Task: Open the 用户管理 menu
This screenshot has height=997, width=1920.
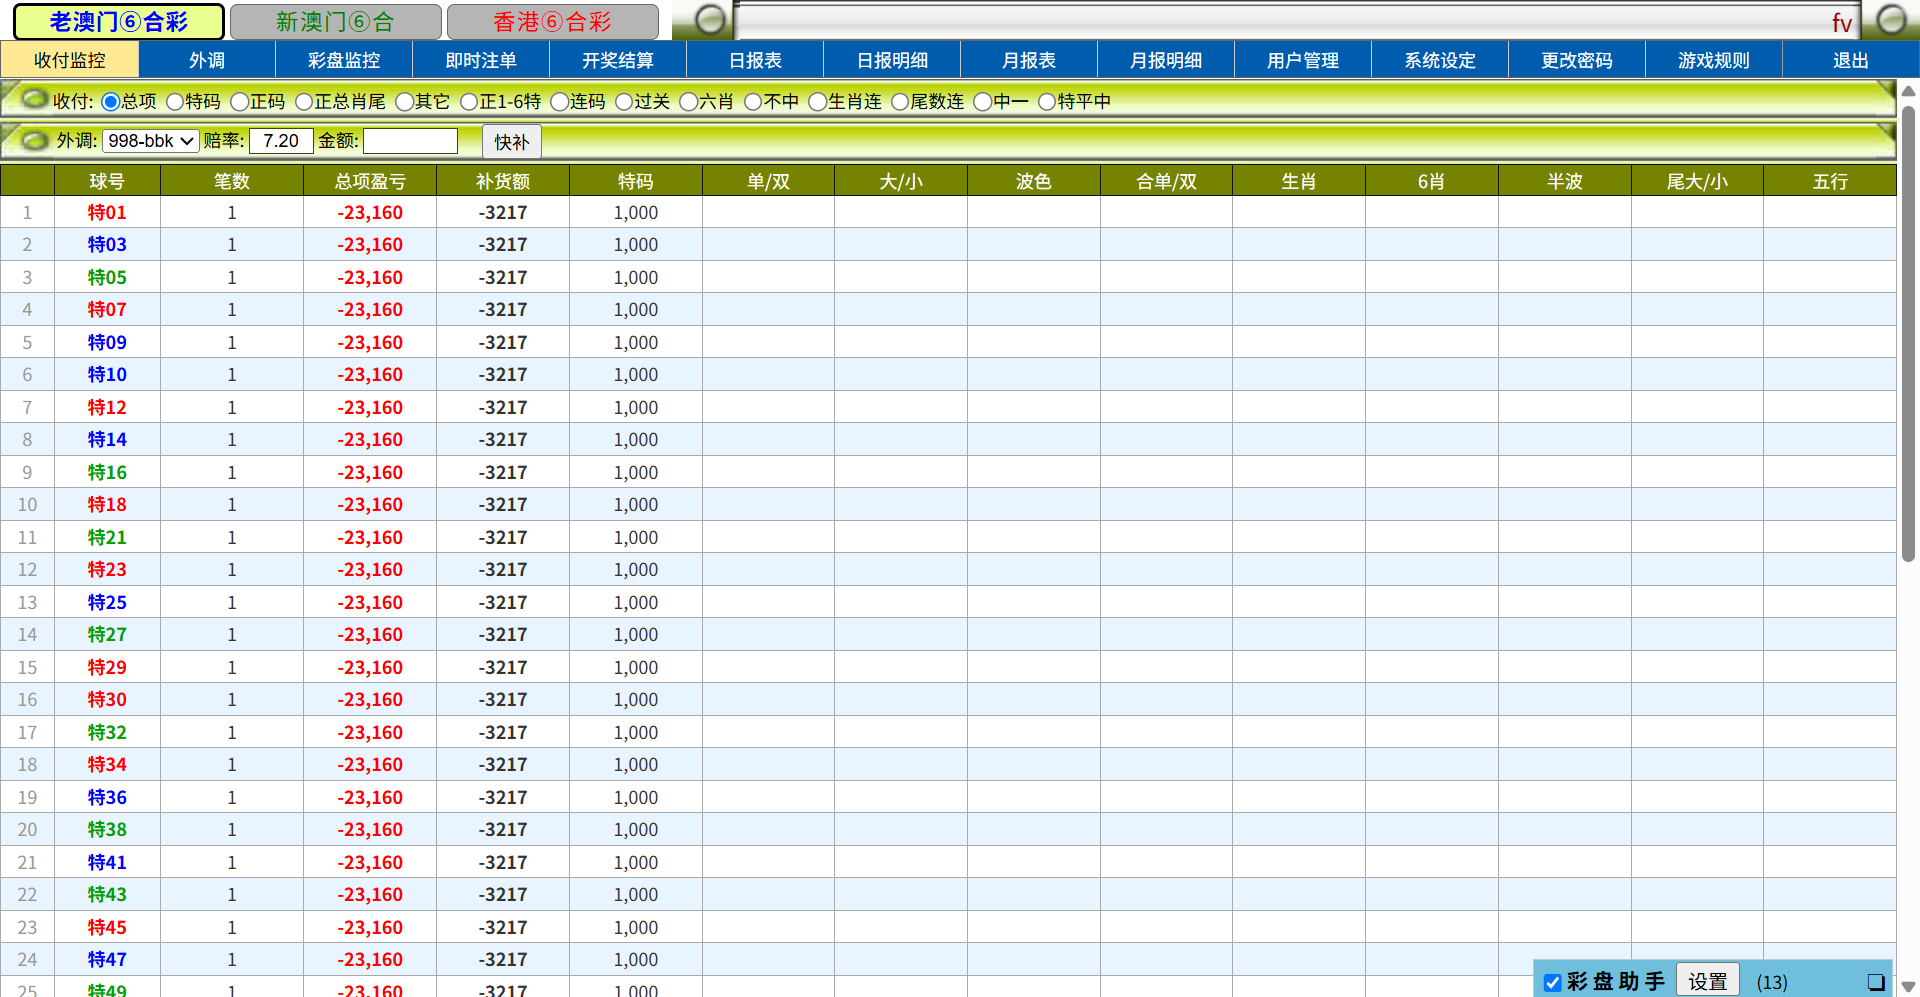Action: [x=1302, y=60]
